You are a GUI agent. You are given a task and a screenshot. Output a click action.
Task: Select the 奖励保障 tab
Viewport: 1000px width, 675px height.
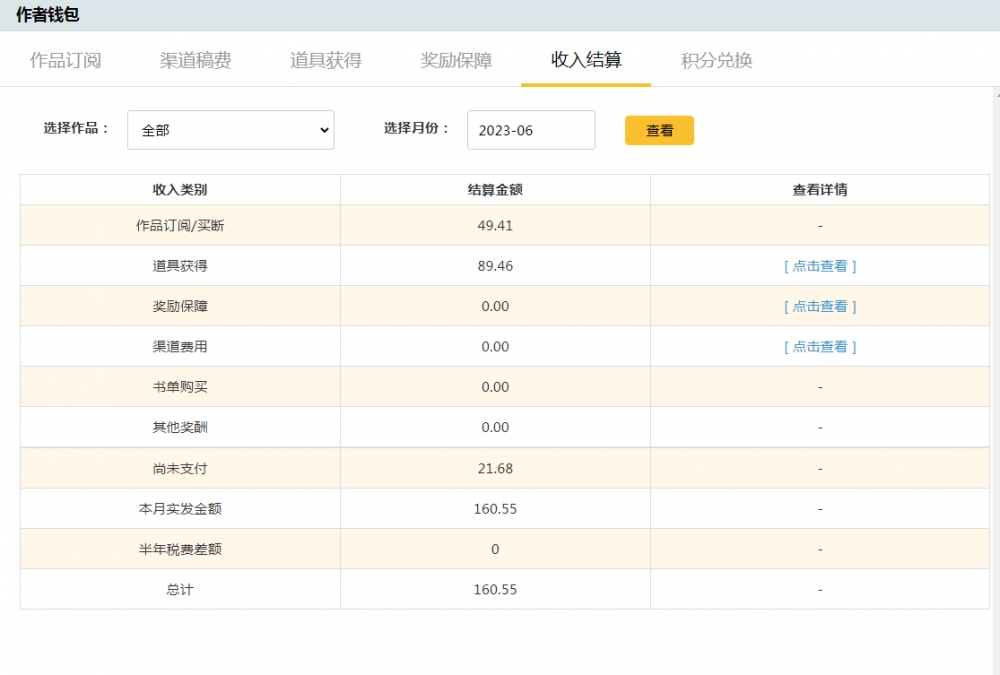456,60
